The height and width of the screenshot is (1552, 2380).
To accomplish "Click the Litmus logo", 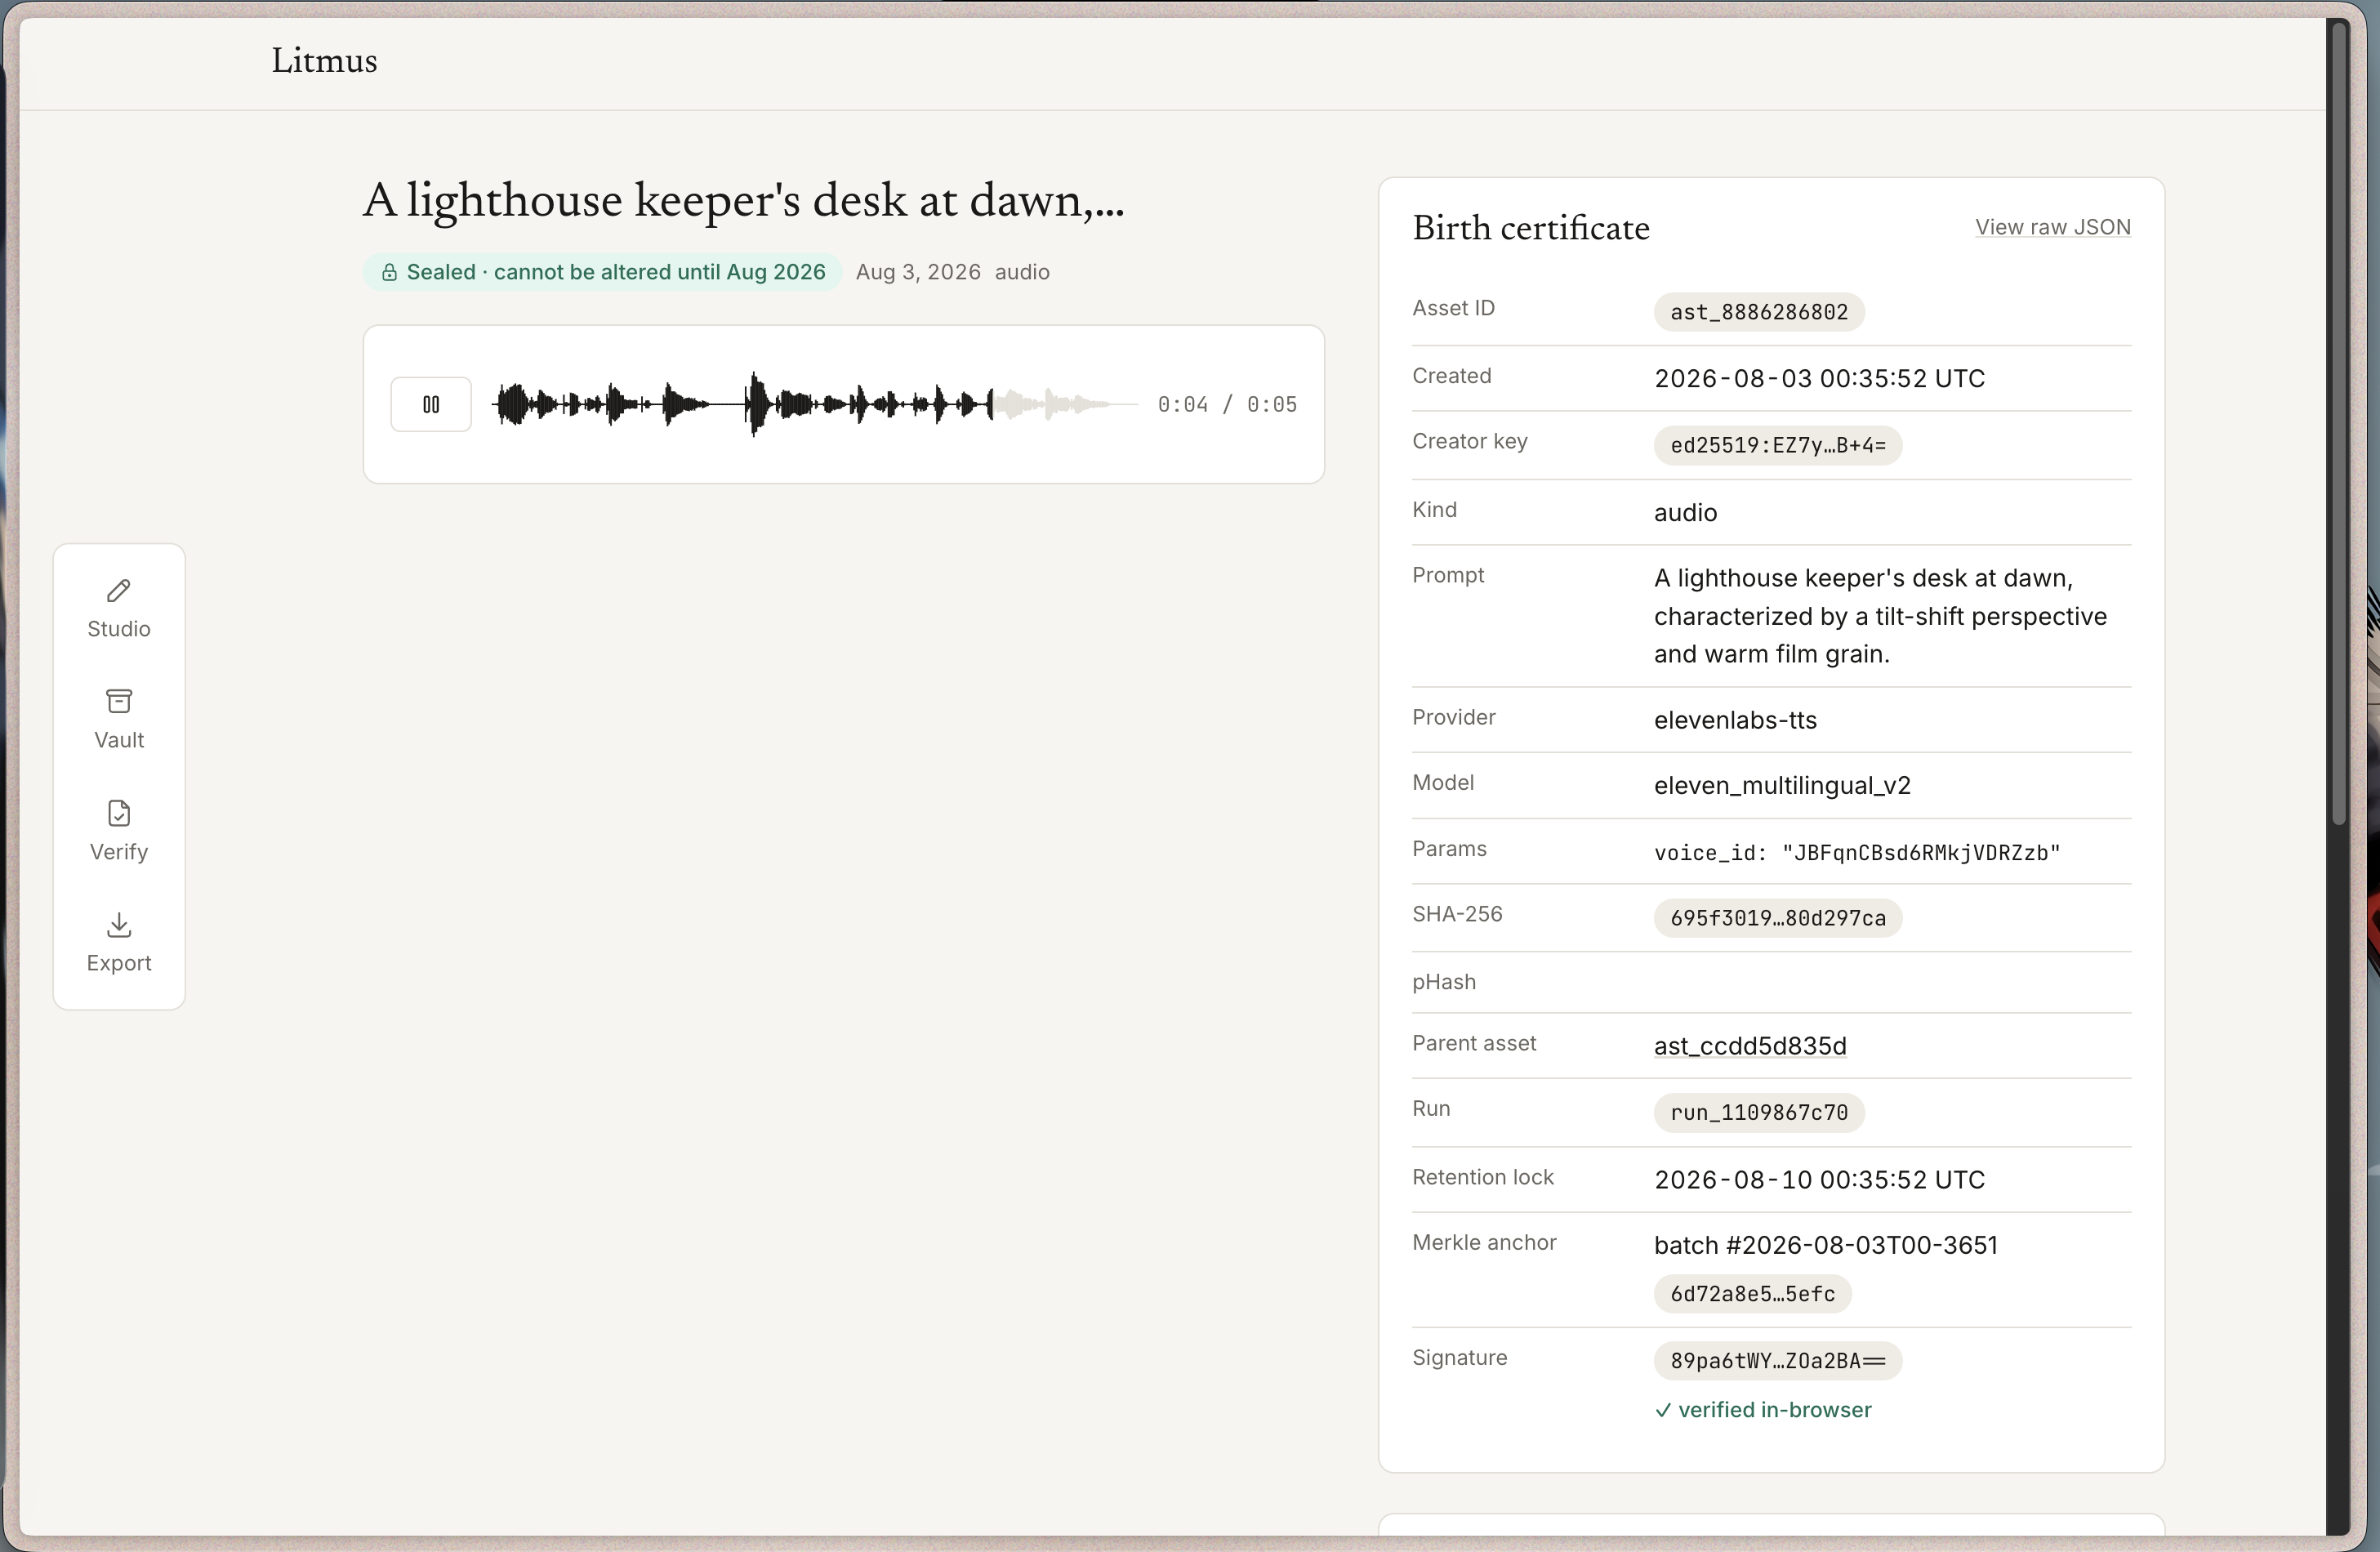I will 324,61.
